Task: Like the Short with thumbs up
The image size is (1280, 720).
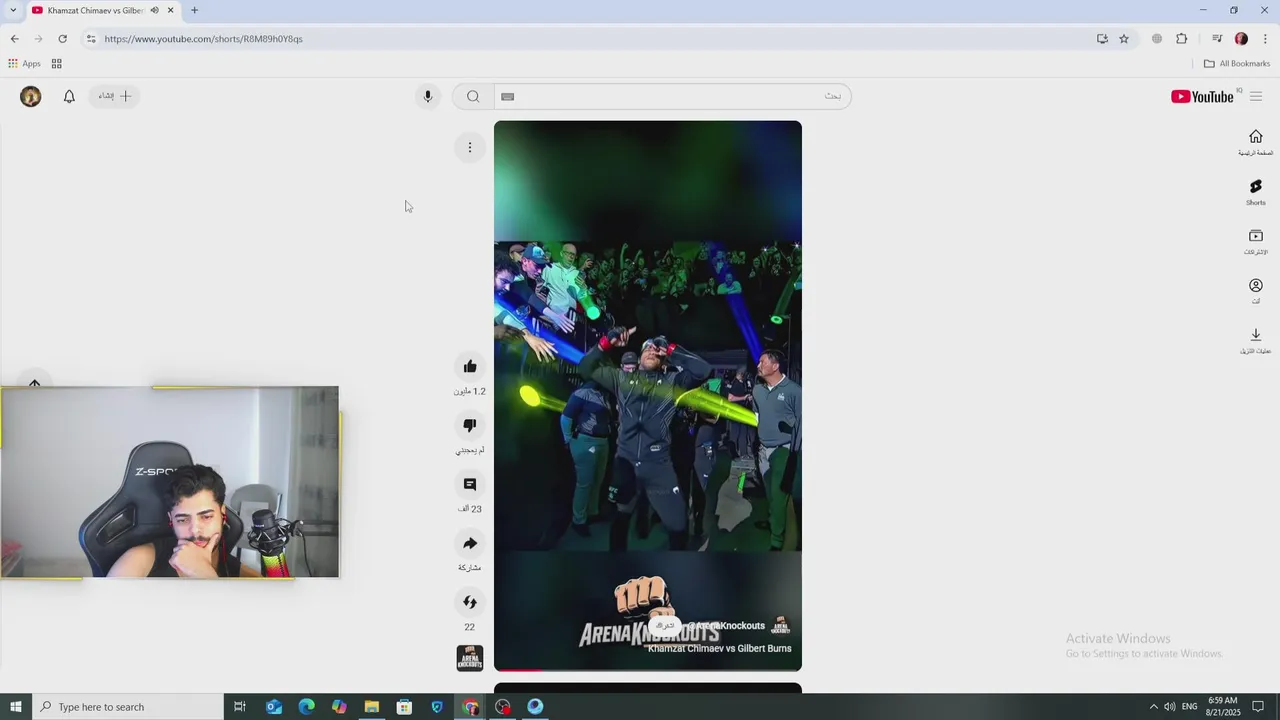Action: coord(470,366)
